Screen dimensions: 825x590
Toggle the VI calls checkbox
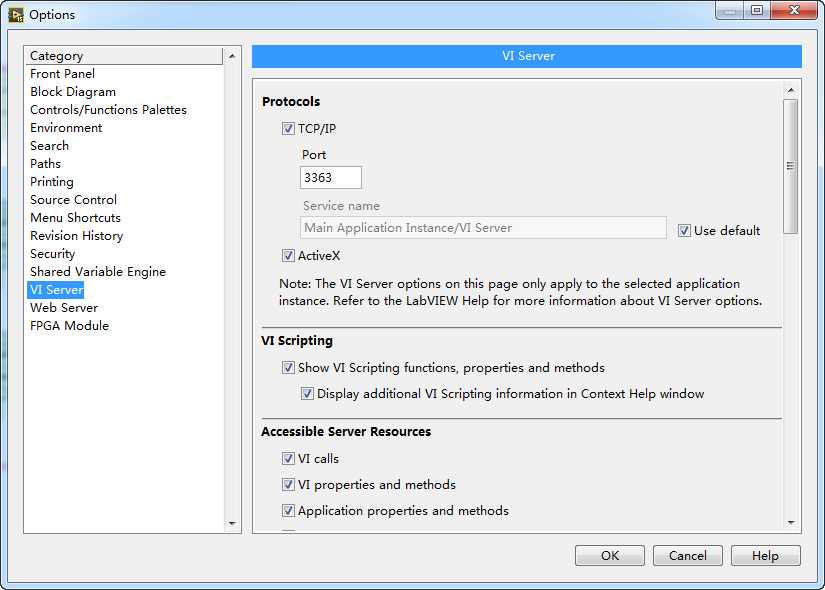[288, 458]
